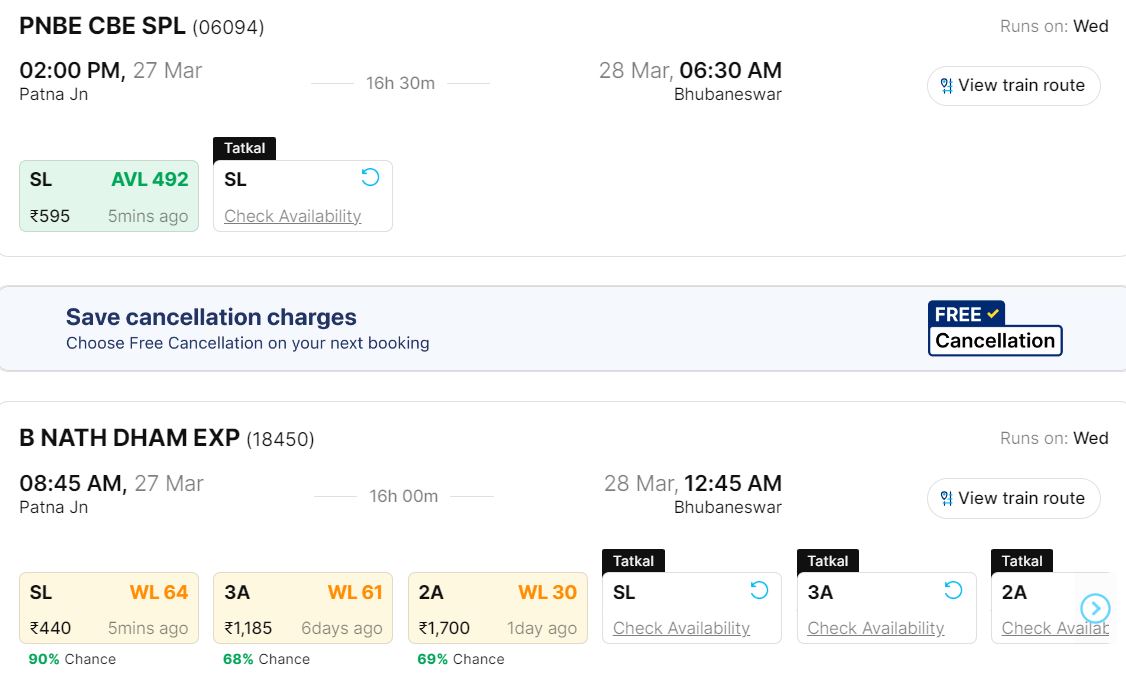Refresh Tatkal 3A availability for B NATH DHAM EXP
This screenshot has width=1126, height=689.
[953, 590]
